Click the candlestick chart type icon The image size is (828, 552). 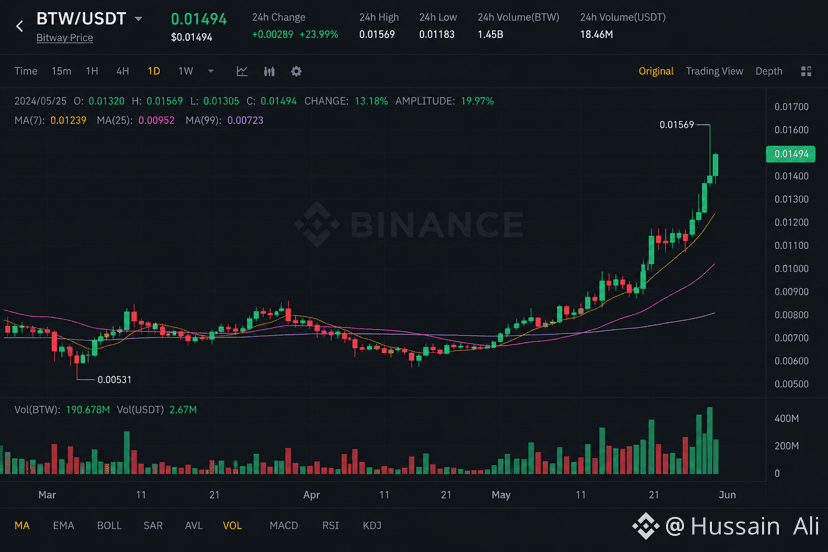pyautogui.click(x=269, y=71)
